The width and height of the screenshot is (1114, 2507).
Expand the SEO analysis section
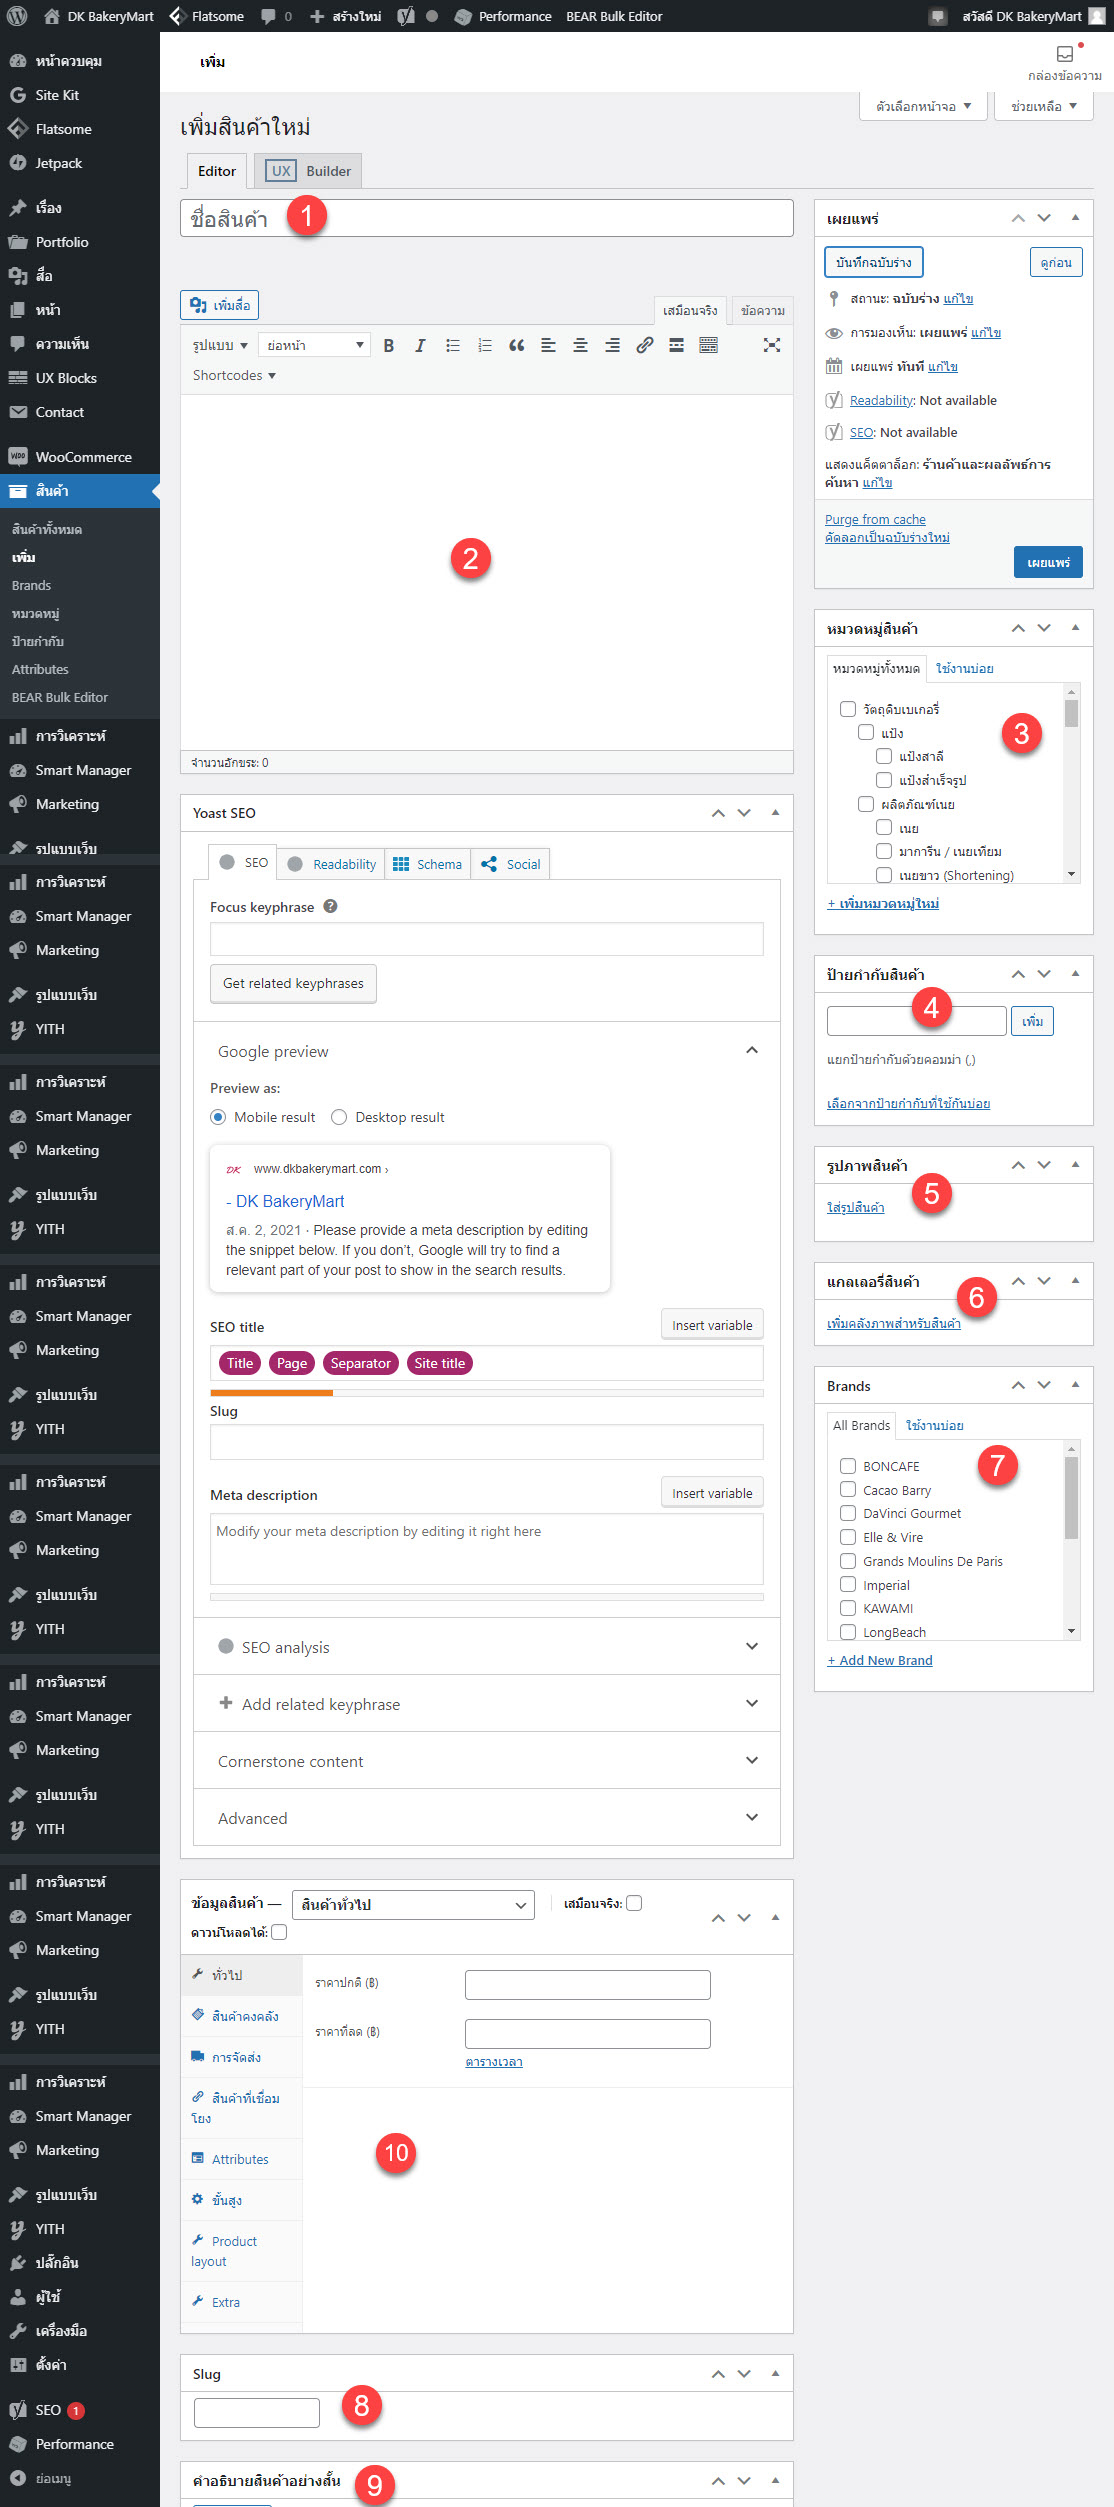(486, 1647)
